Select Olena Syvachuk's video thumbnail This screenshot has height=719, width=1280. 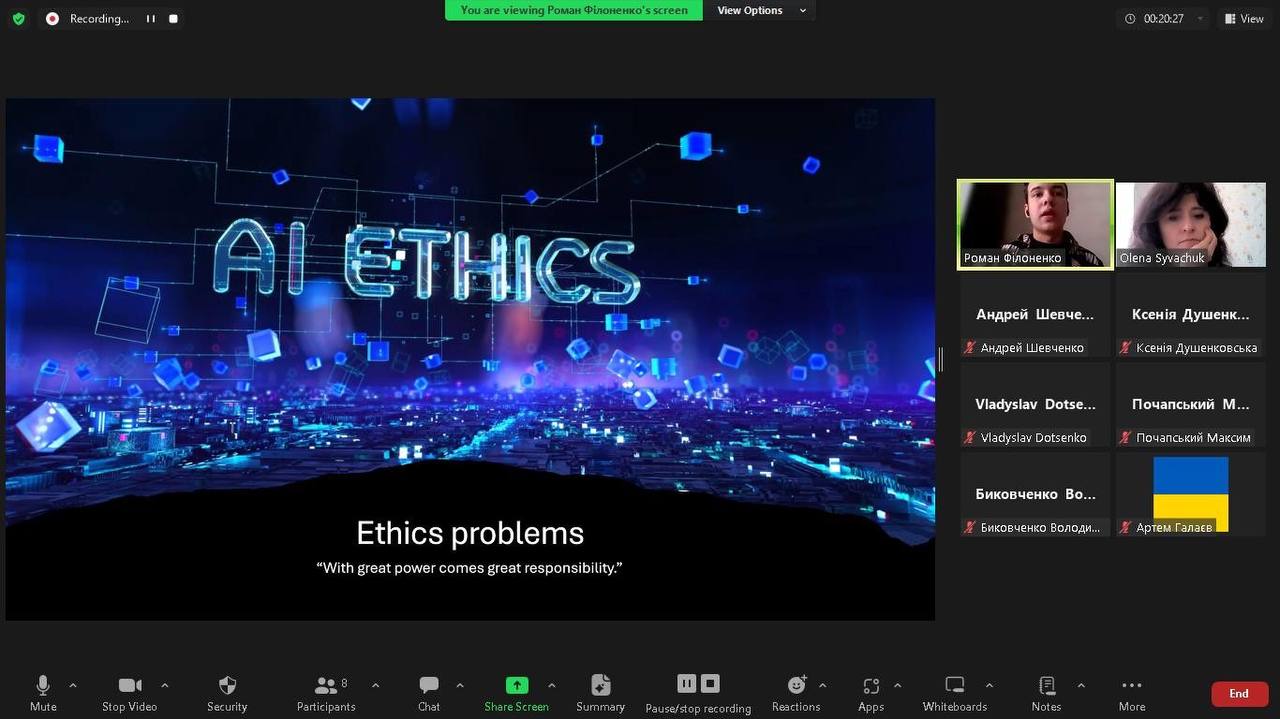click(1190, 225)
